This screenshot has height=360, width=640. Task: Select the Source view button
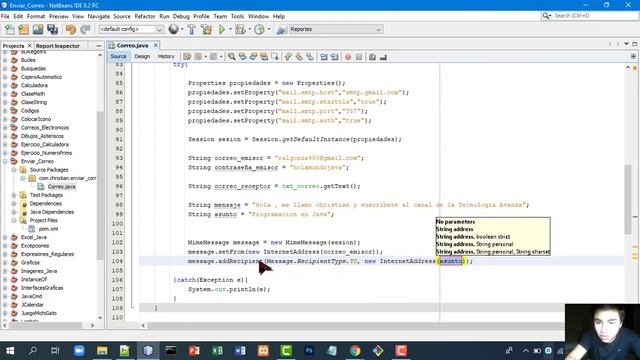point(118,57)
